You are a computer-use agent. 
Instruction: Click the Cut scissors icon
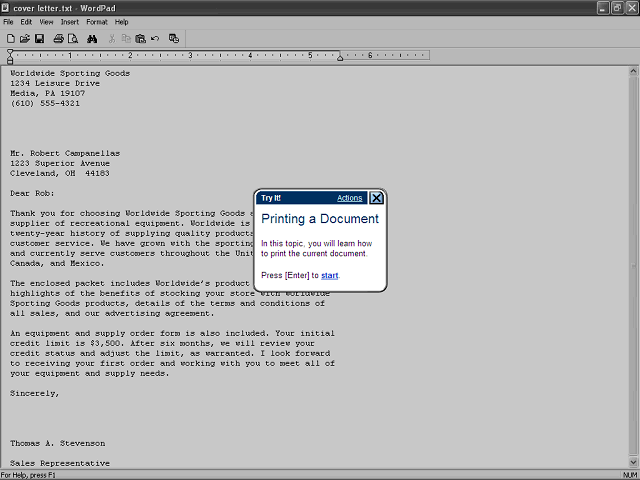point(112,39)
